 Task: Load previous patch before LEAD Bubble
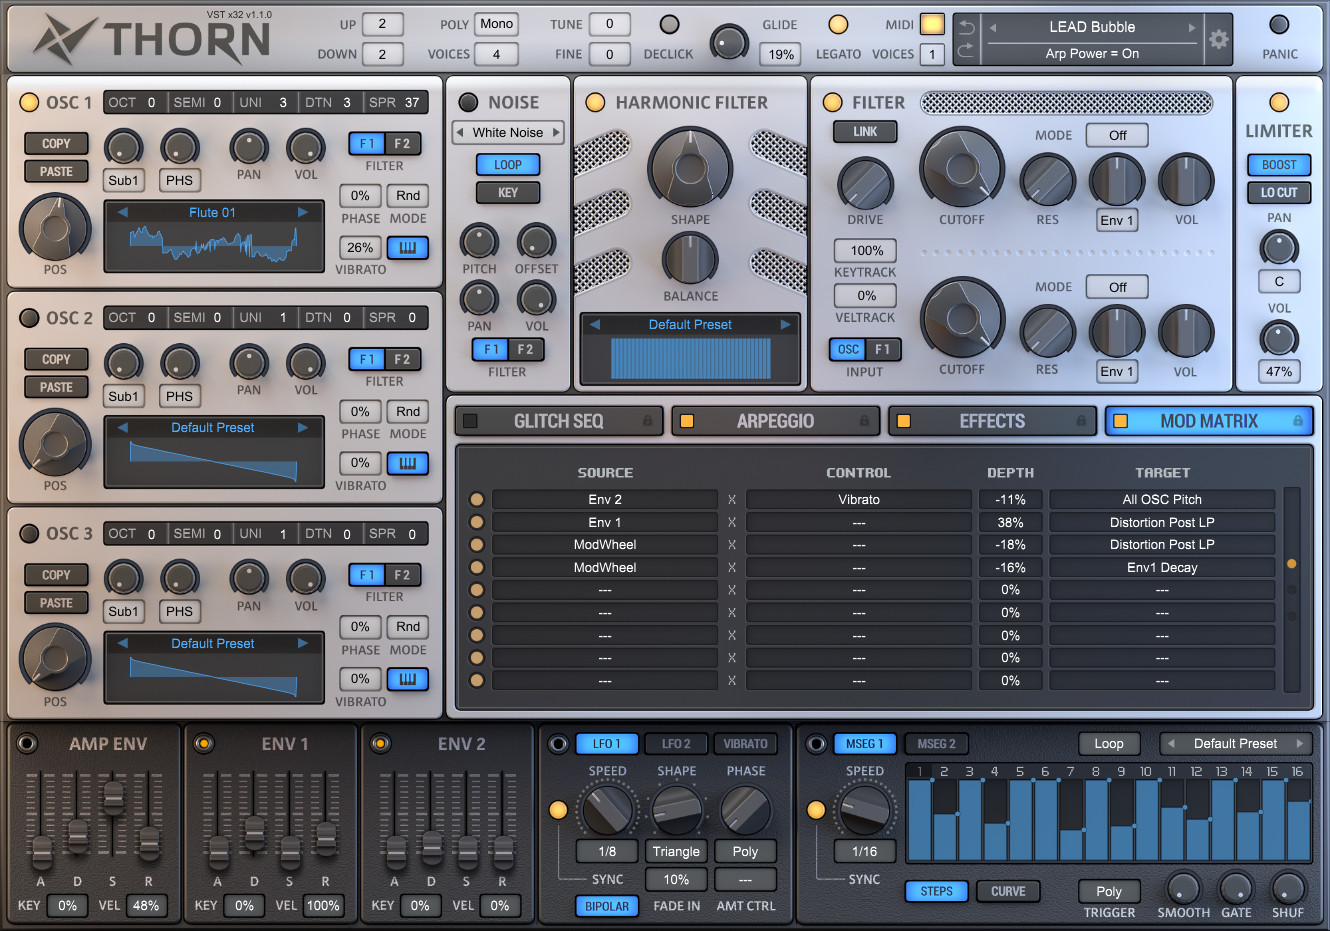tap(993, 28)
